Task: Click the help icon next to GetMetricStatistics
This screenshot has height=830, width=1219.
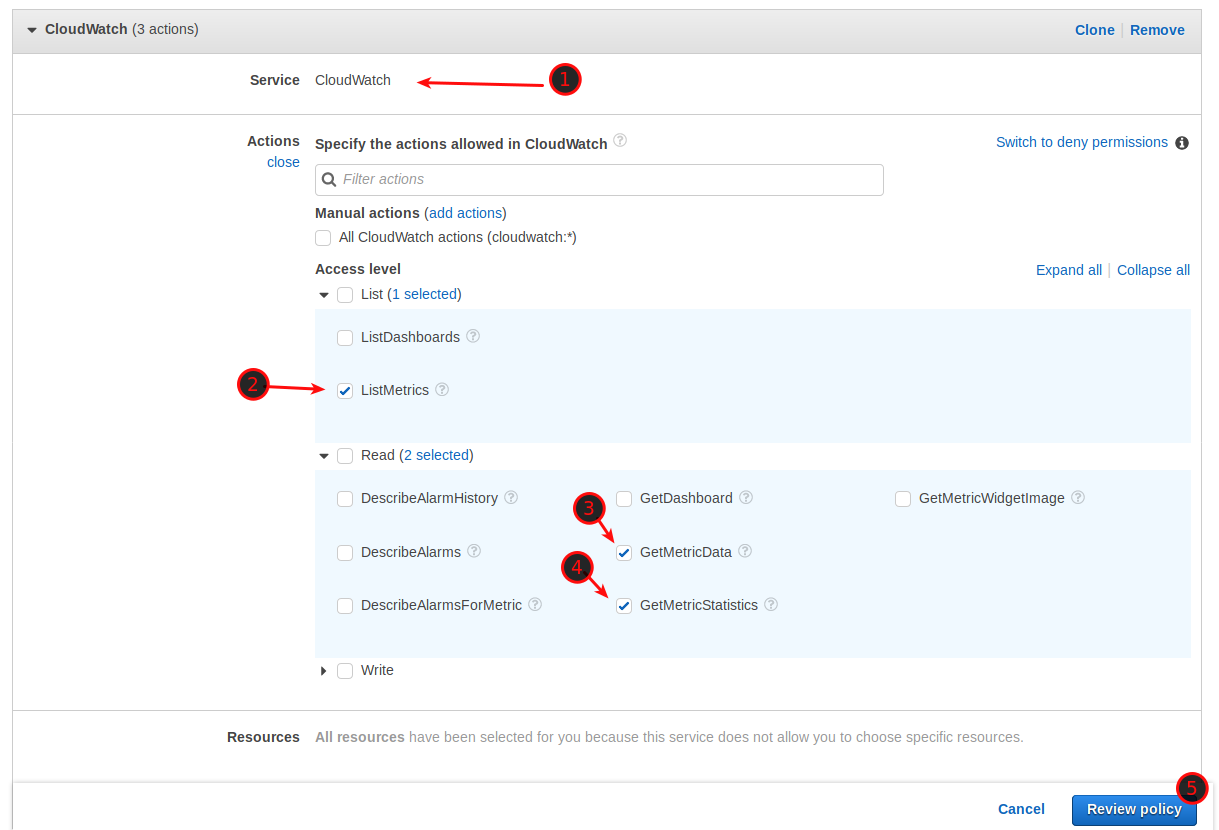Action: [771, 604]
